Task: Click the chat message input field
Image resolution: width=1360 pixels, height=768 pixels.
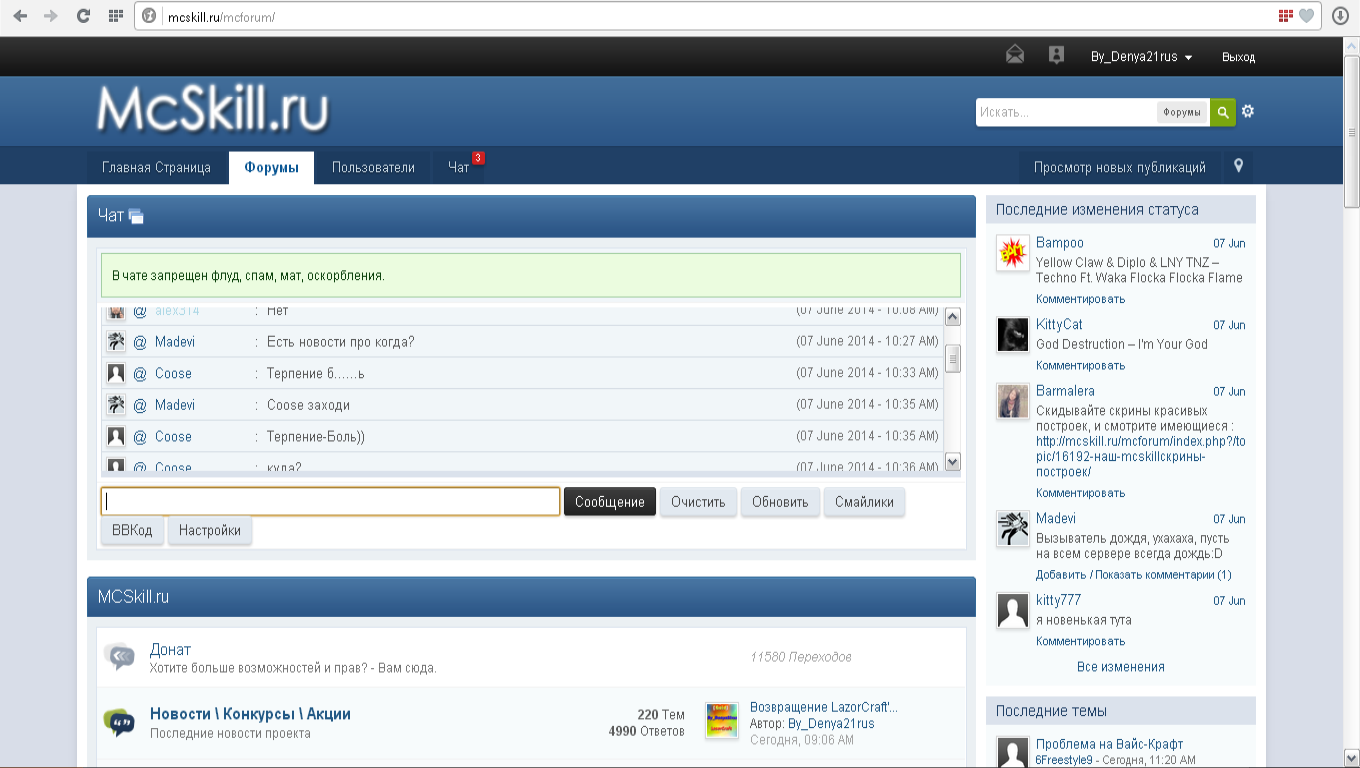Action: pos(330,501)
